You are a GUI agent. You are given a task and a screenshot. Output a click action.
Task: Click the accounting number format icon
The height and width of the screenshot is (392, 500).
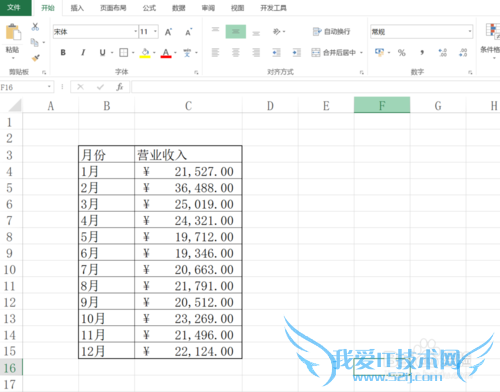point(379,52)
